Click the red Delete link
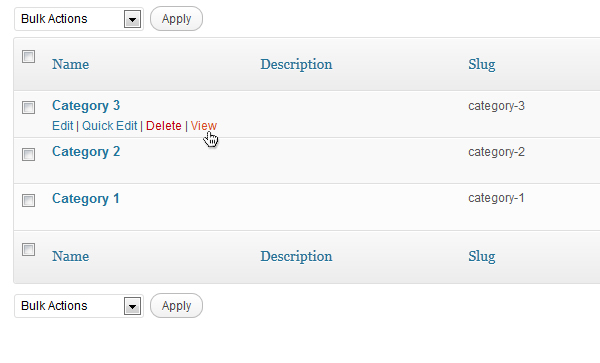 [164, 126]
